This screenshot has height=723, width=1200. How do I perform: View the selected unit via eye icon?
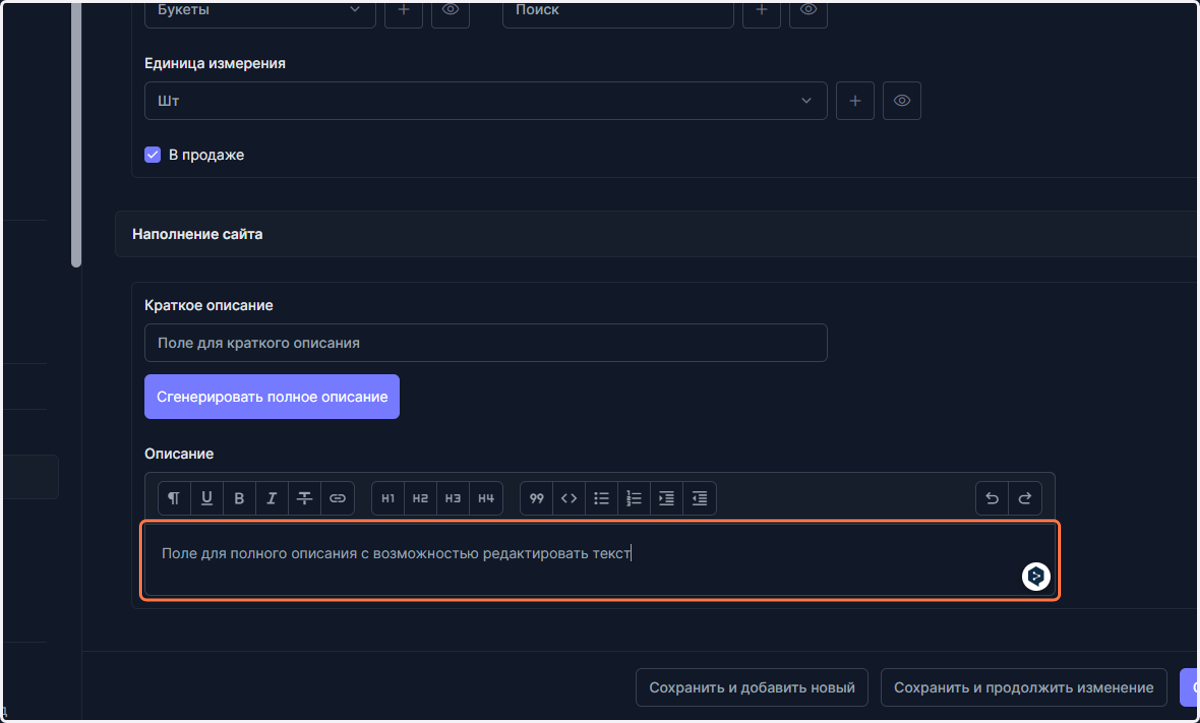click(x=902, y=101)
